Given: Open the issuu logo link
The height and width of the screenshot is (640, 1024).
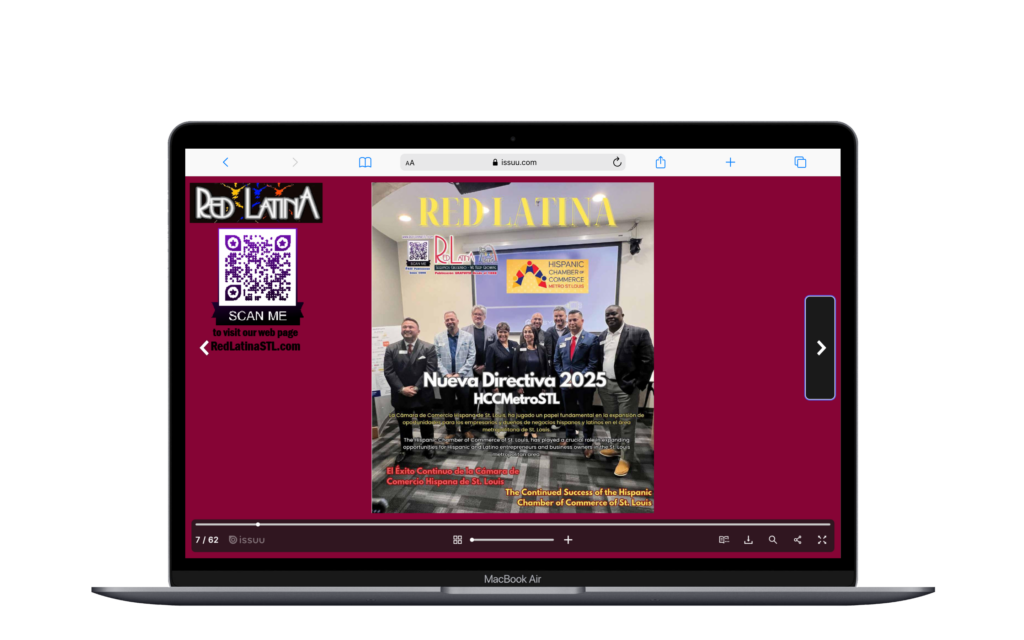Looking at the screenshot, I should (x=247, y=540).
